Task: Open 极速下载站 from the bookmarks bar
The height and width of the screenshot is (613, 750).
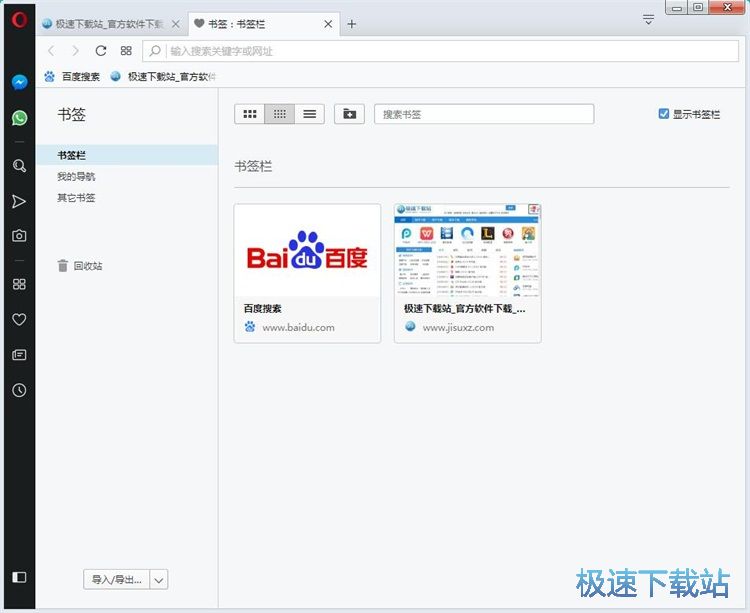Action: (x=163, y=77)
